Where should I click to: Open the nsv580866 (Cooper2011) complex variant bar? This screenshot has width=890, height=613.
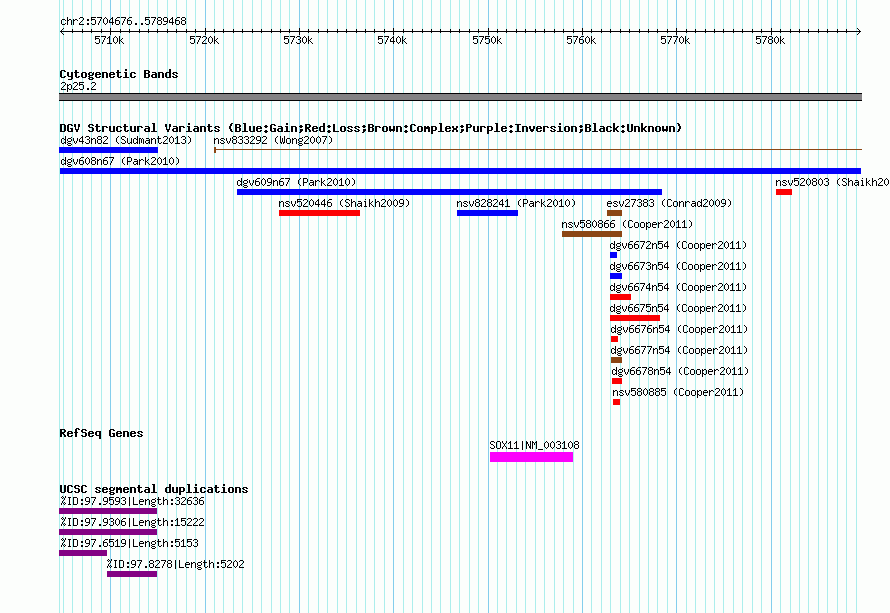tap(592, 234)
